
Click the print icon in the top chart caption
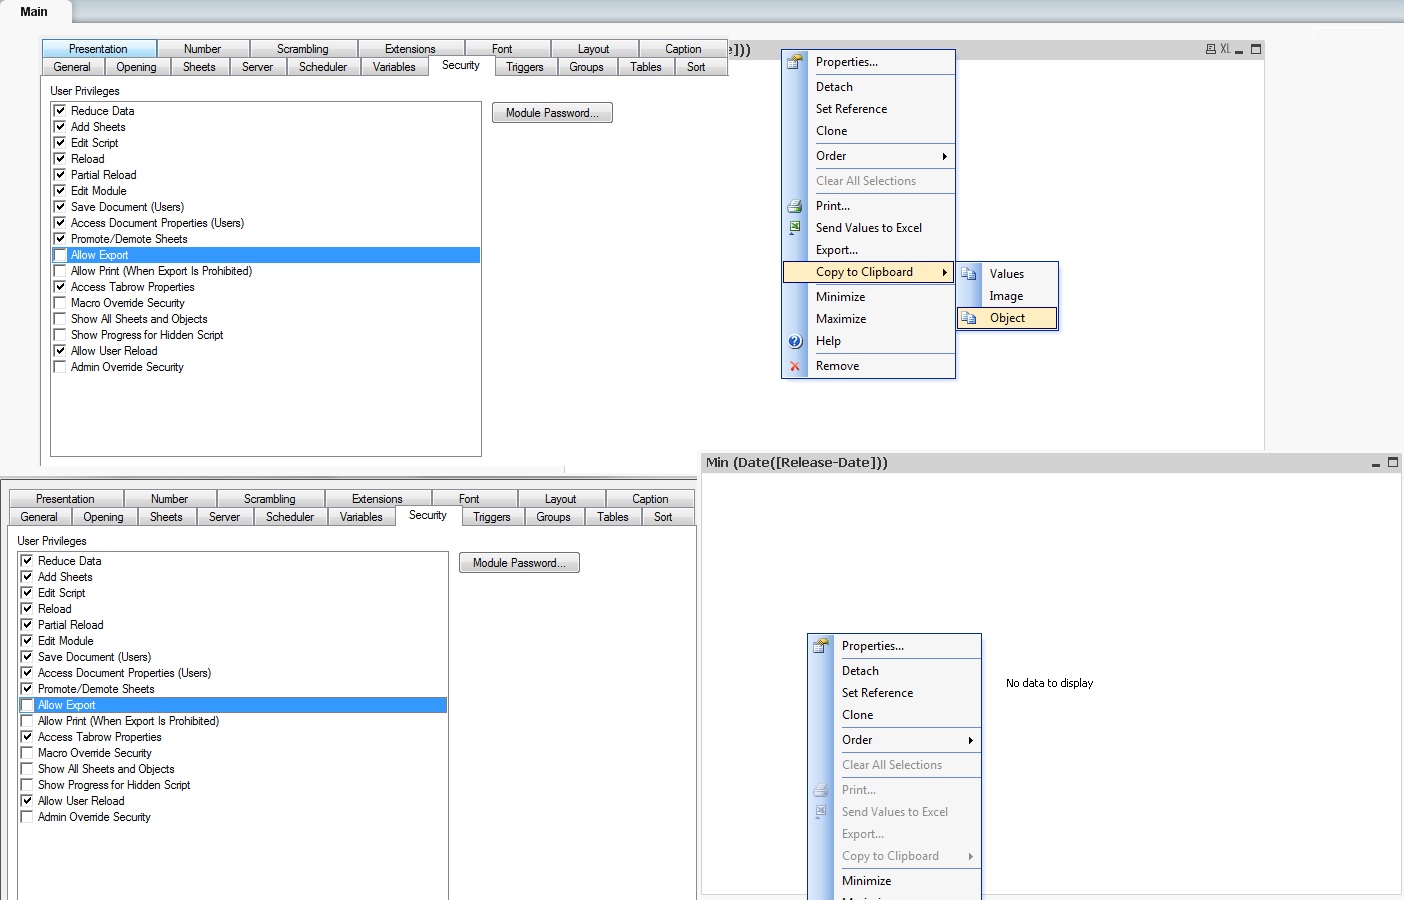pos(1210,49)
